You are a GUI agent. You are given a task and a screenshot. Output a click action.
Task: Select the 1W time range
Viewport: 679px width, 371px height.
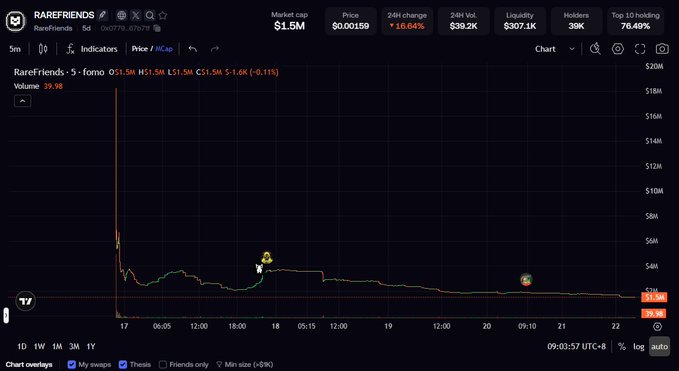[x=39, y=346]
